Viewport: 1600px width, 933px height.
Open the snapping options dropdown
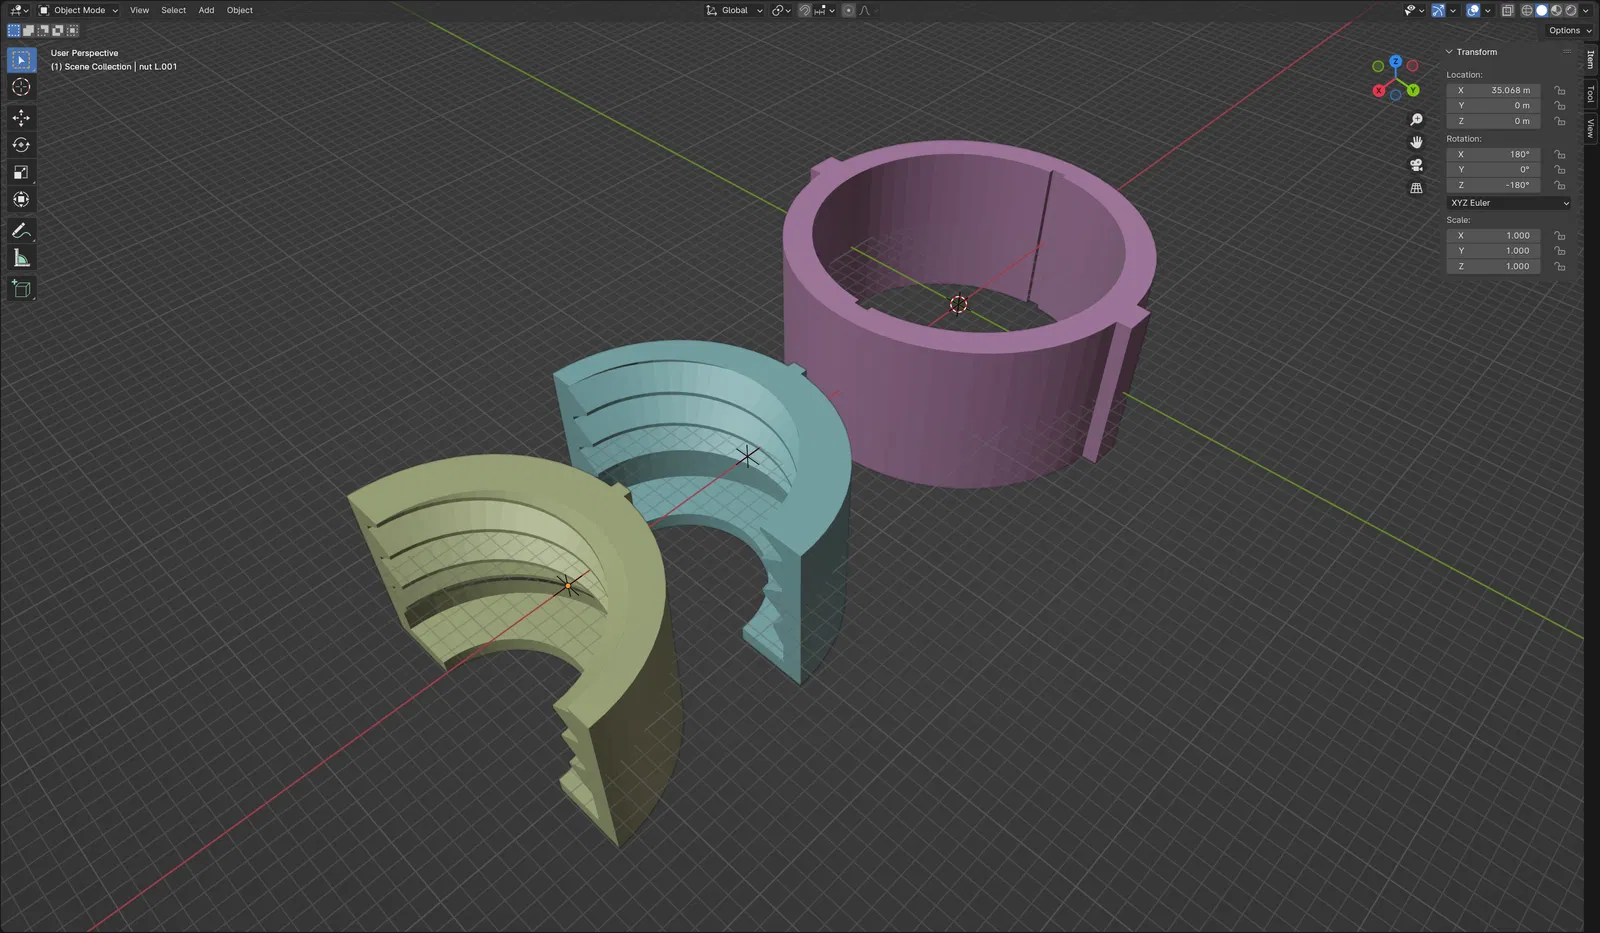(825, 10)
